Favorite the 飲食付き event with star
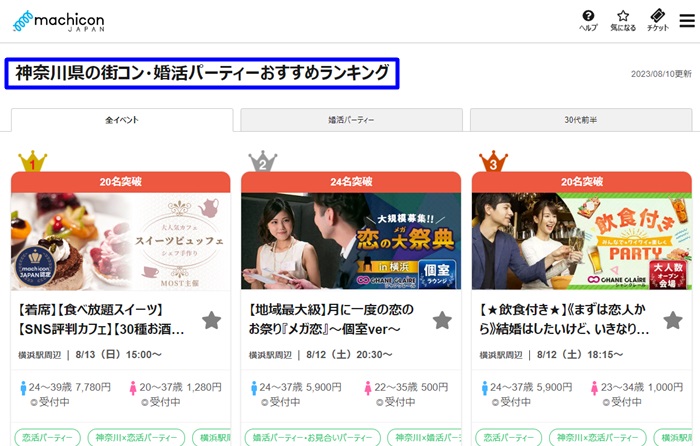The height and width of the screenshot is (446, 700). (673, 320)
